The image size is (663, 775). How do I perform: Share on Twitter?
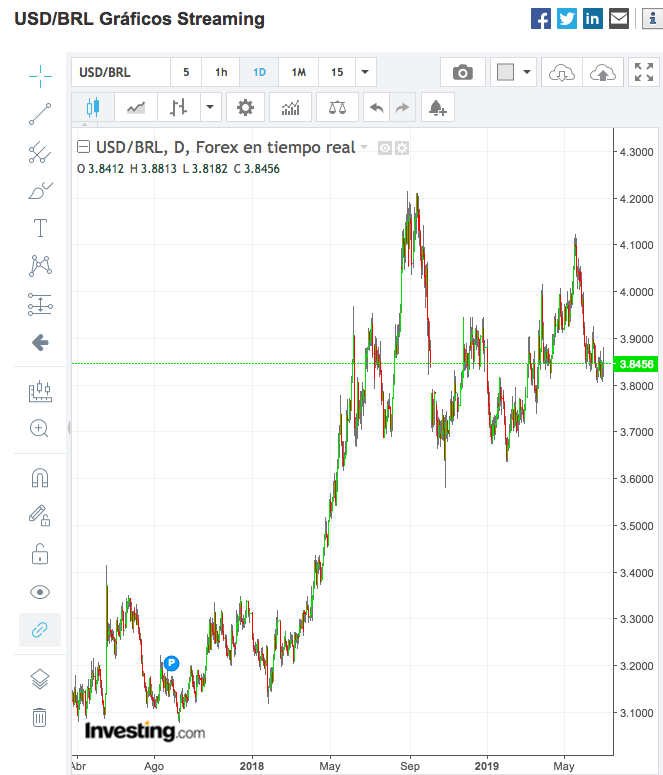[x=567, y=19]
